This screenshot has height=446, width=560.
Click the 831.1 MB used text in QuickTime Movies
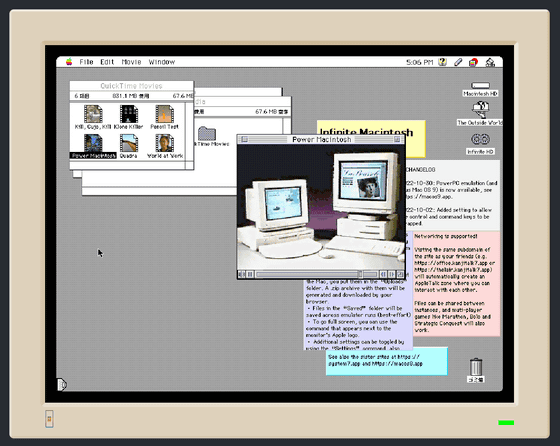(131, 96)
